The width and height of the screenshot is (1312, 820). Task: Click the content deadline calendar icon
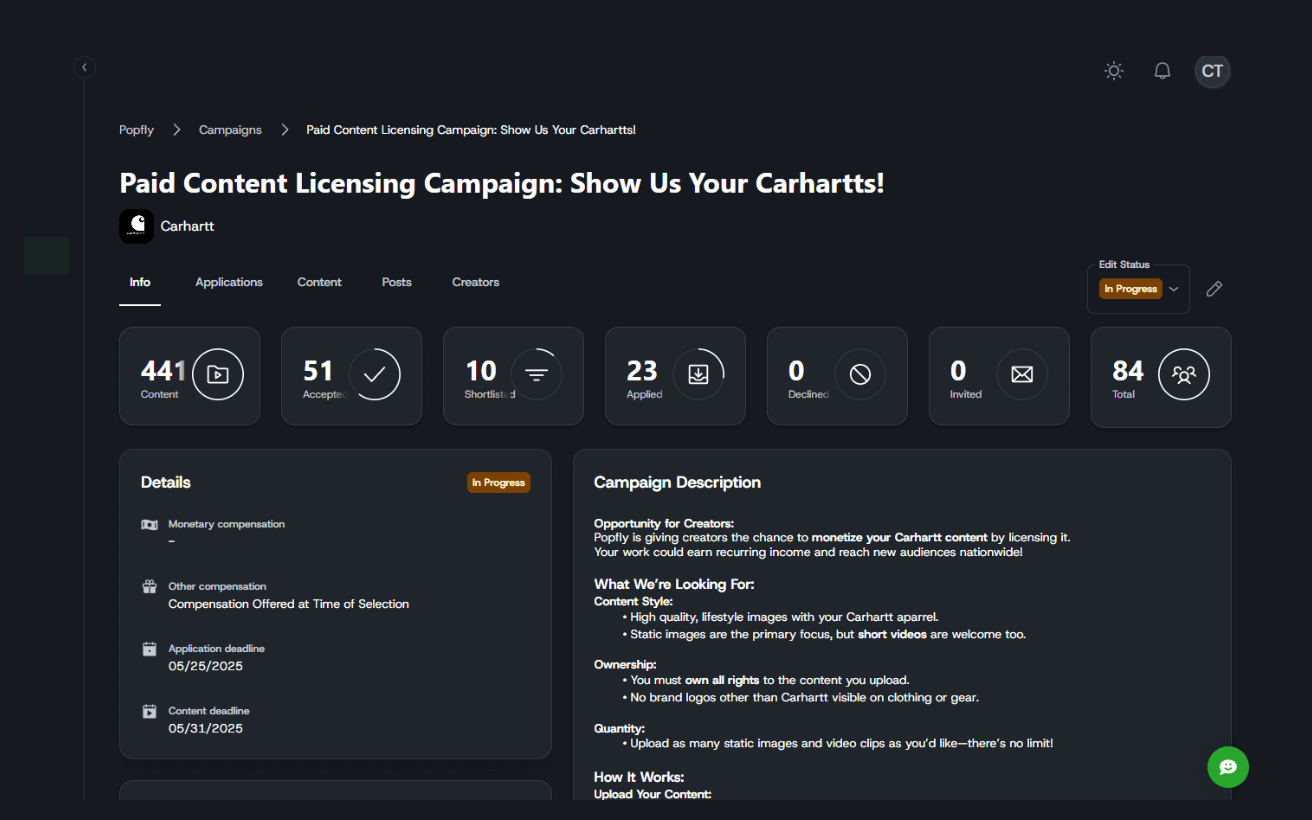(x=149, y=711)
